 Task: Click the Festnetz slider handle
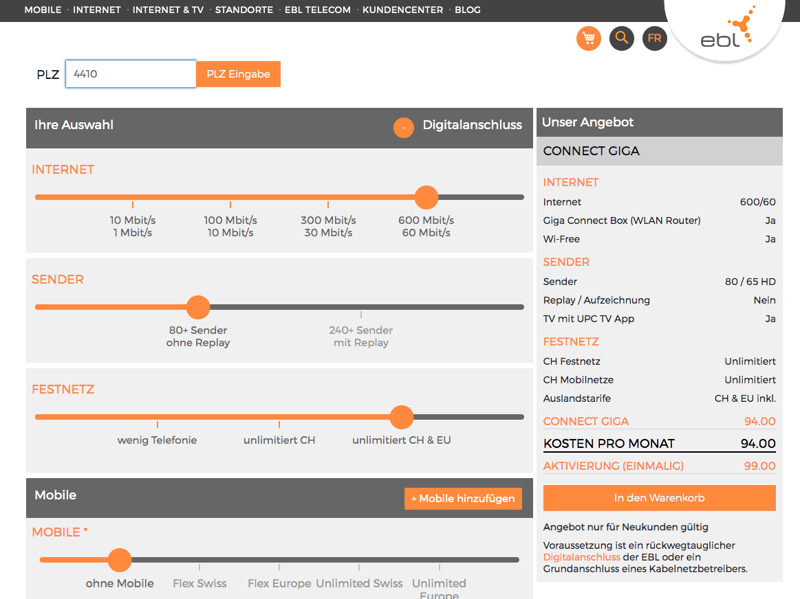402,417
